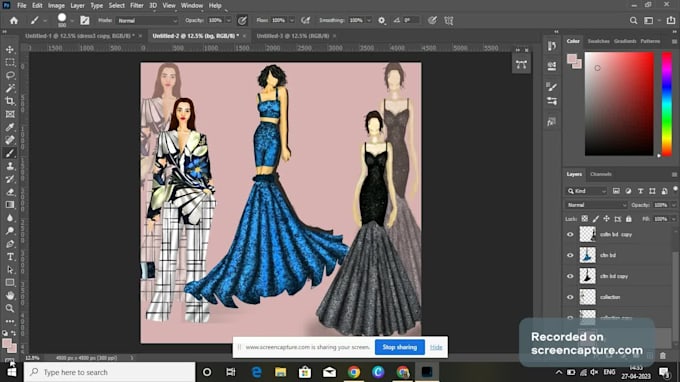Select the Zoom tool
Viewport: 680px width, 382px height.
10,308
